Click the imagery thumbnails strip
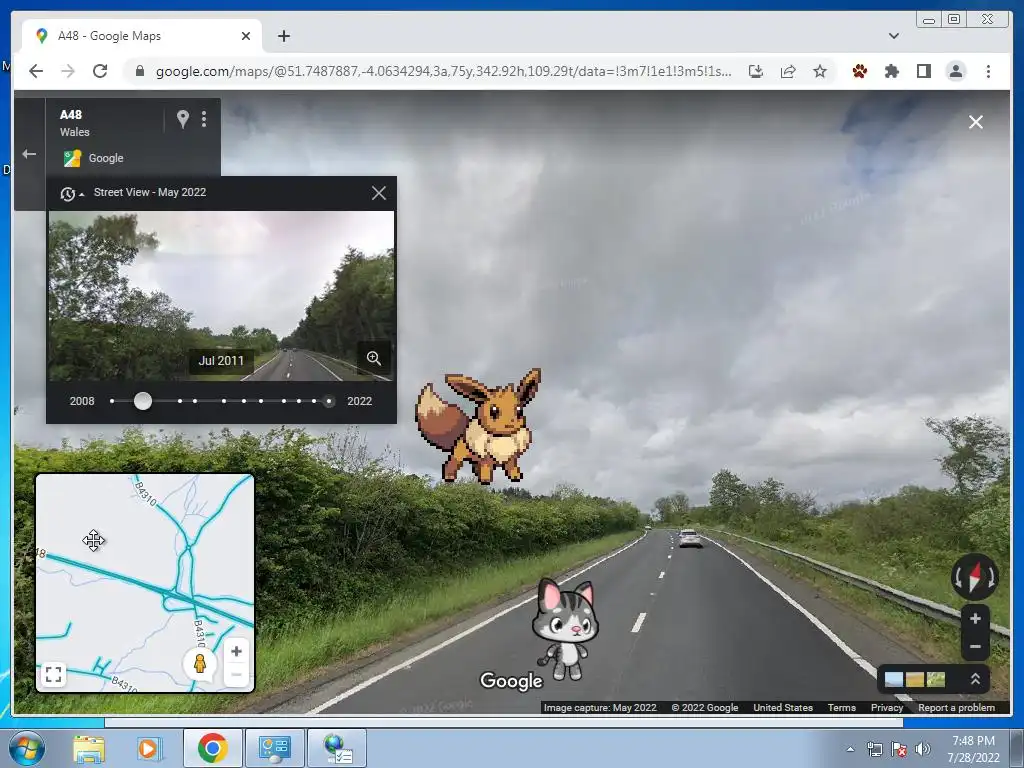 [x=915, y=680]
